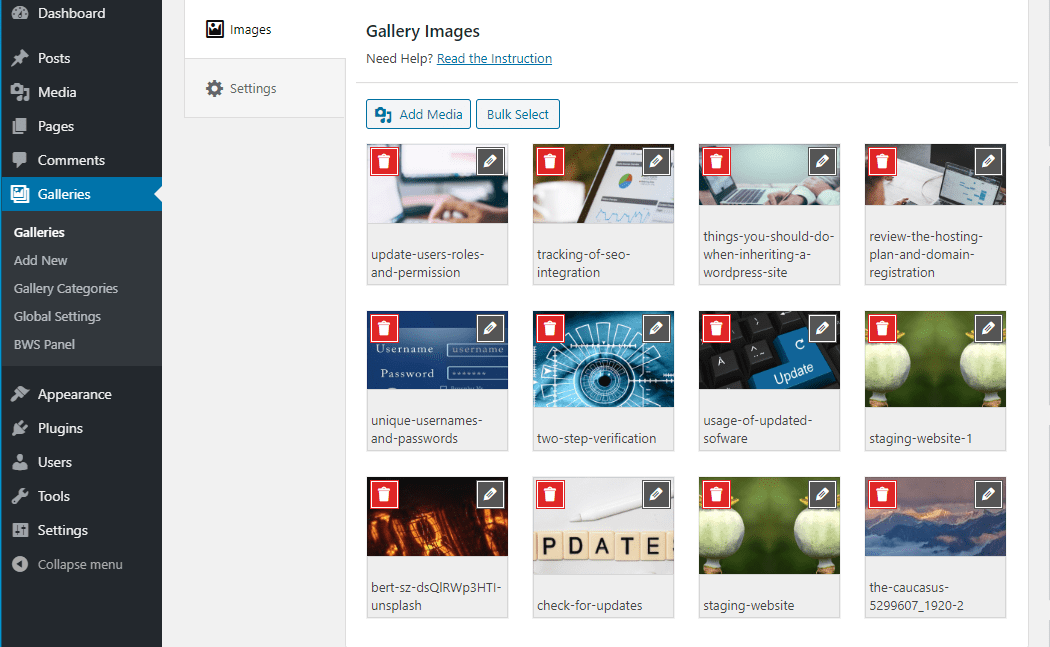Edit the staging-website-1 image
This screenshot has width=1050, height=647.
pyautogui.click(x=988, y=327)
